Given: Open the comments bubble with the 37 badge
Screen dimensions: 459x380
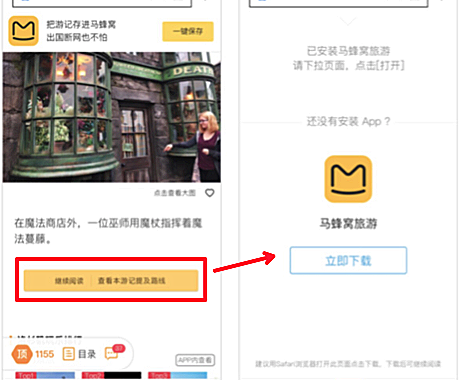Looking at the screenshot, I should 114,352.
